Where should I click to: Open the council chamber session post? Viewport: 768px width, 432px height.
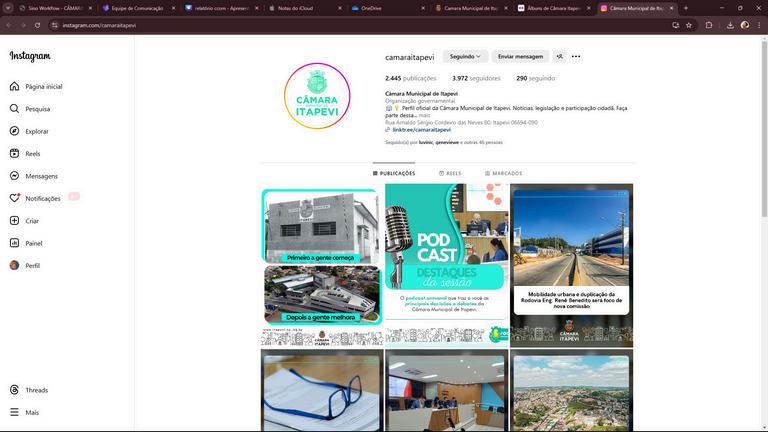point(447,390)
